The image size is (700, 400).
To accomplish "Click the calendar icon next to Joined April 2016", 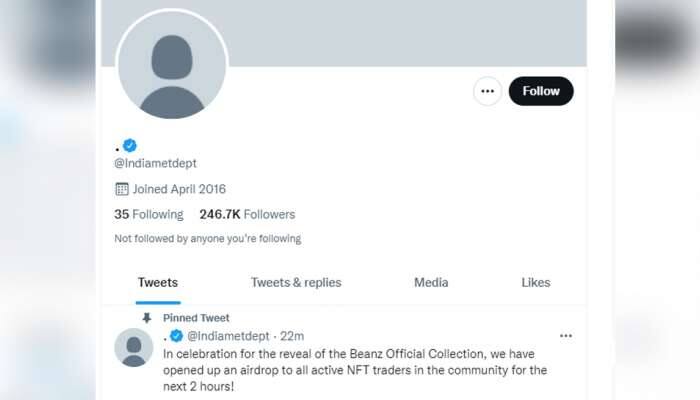I will [x=122, y=189].
